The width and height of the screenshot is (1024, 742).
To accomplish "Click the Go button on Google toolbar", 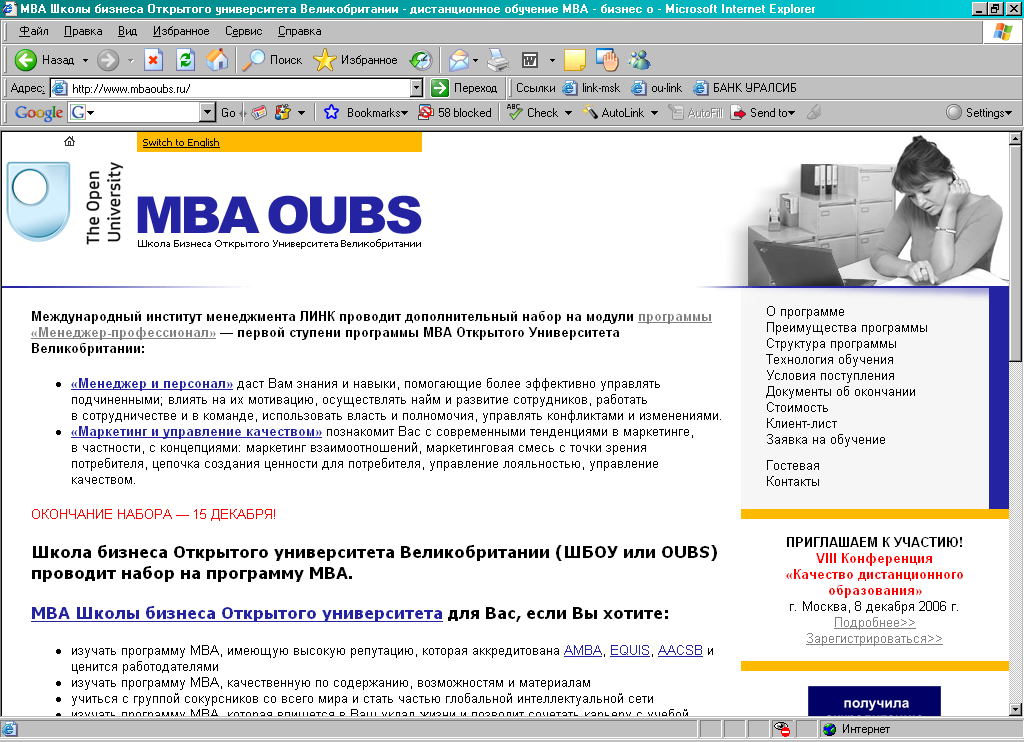I will (x=228, y=112).
